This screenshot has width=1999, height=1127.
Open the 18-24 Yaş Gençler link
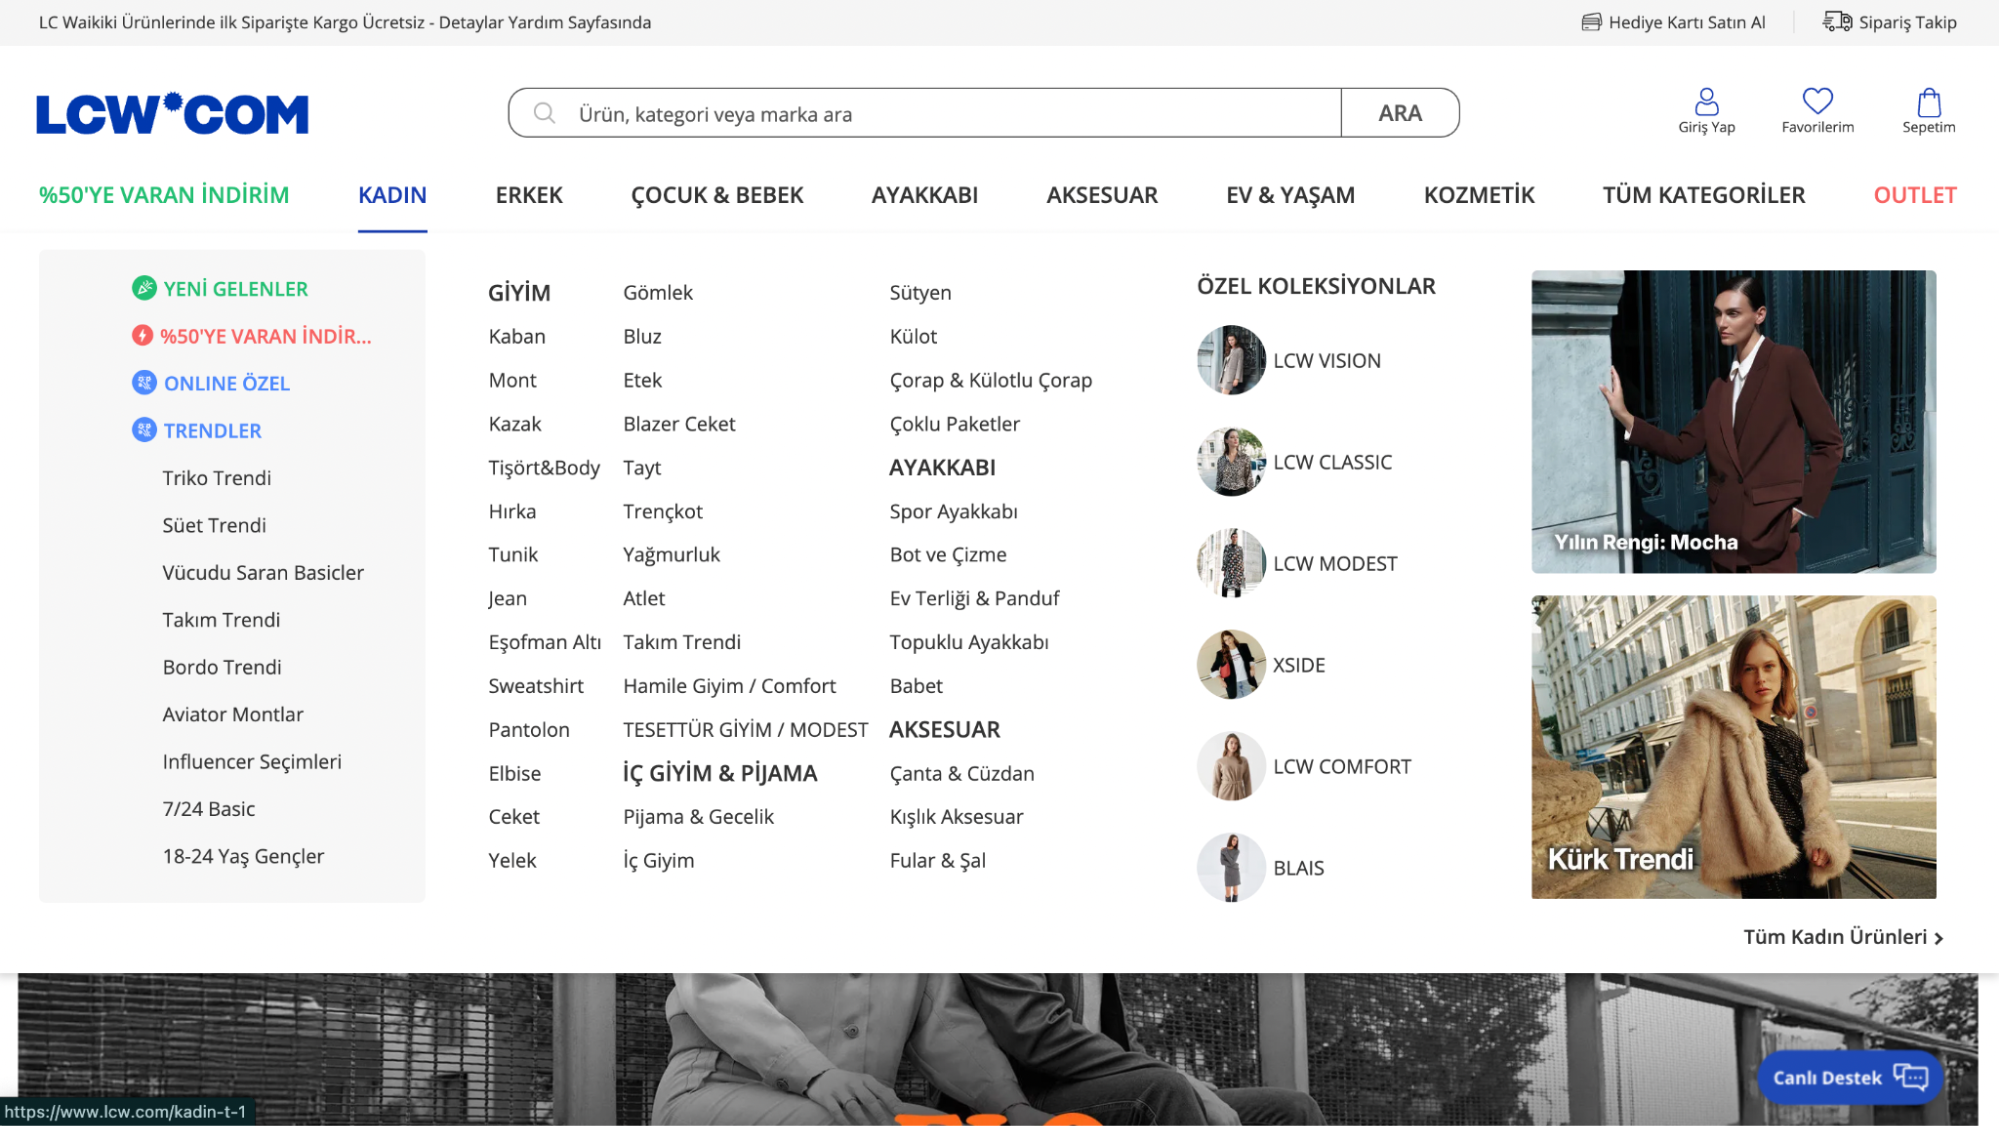click(243, 856)
